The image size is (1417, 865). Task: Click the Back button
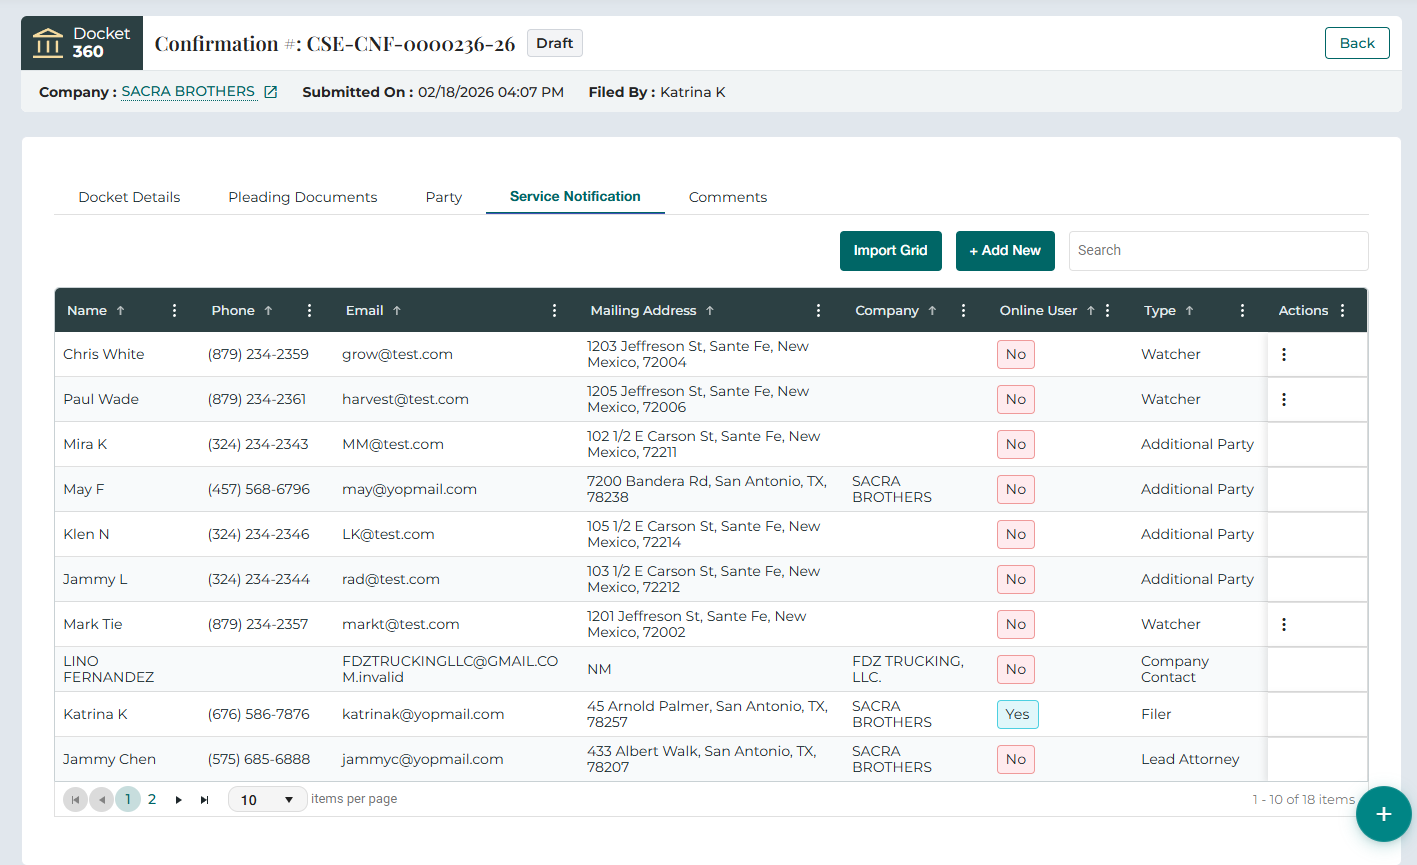(x=1357, y=43)
